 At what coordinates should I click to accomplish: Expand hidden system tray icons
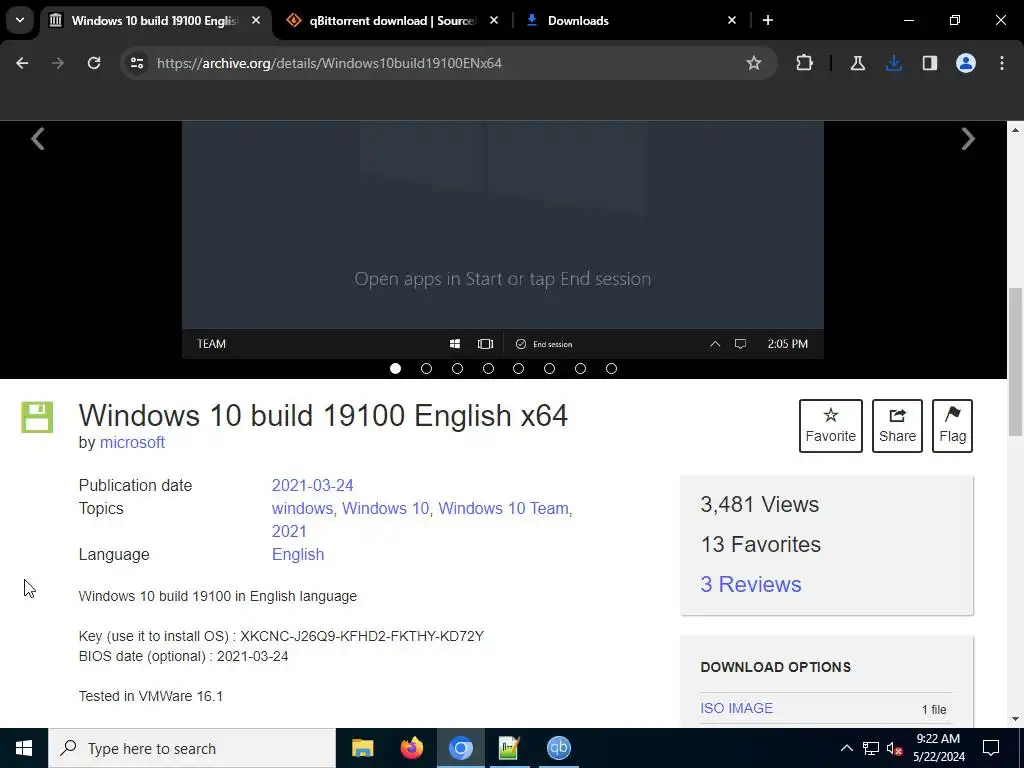[846, 748]
